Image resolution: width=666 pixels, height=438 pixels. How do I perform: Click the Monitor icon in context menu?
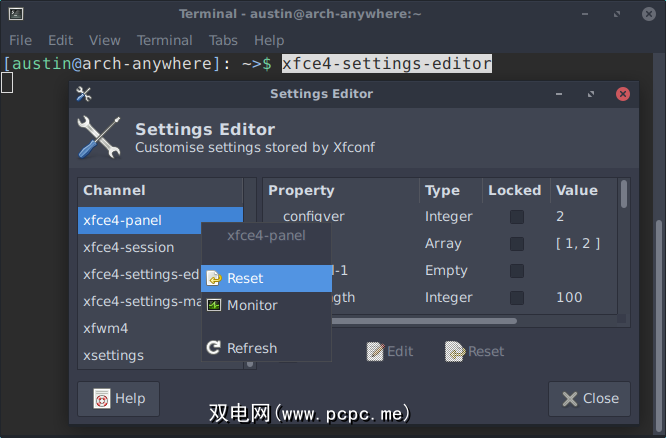point(213,305)
